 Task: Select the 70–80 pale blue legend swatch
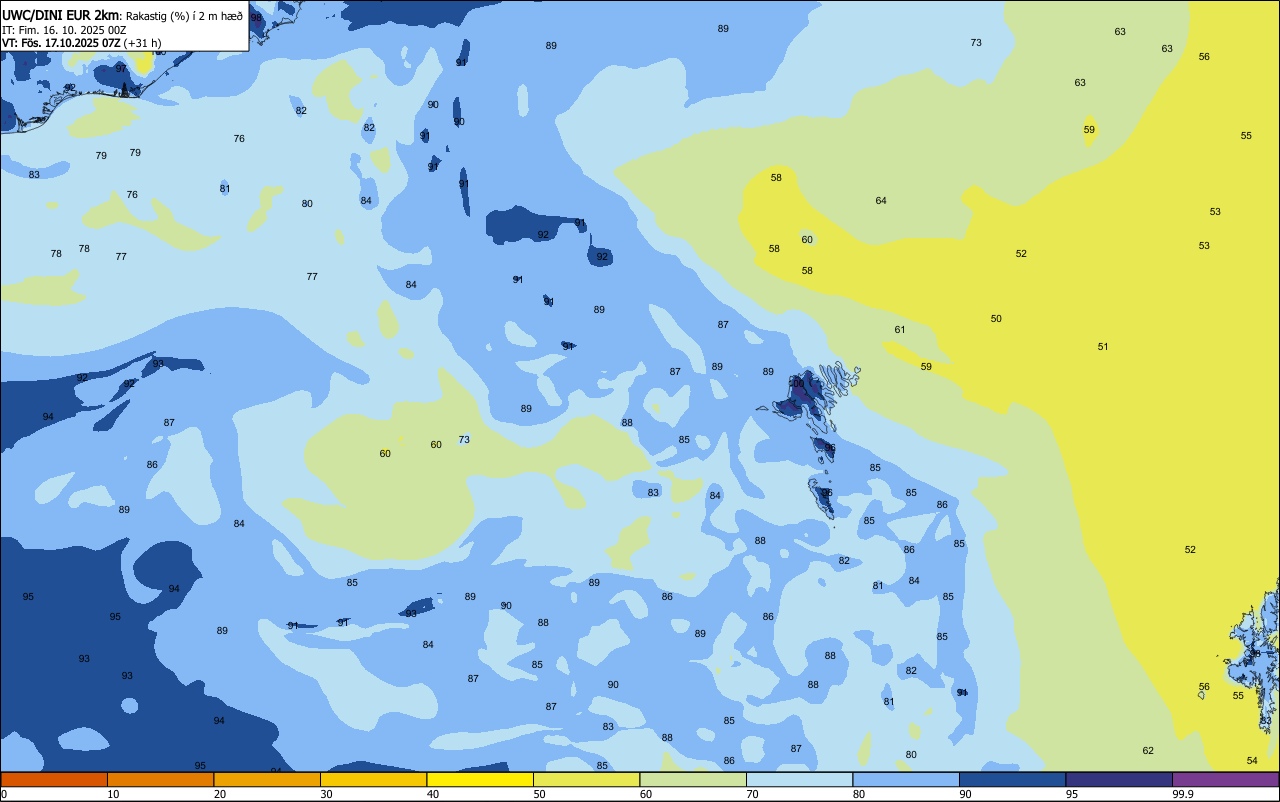(799, 779)
